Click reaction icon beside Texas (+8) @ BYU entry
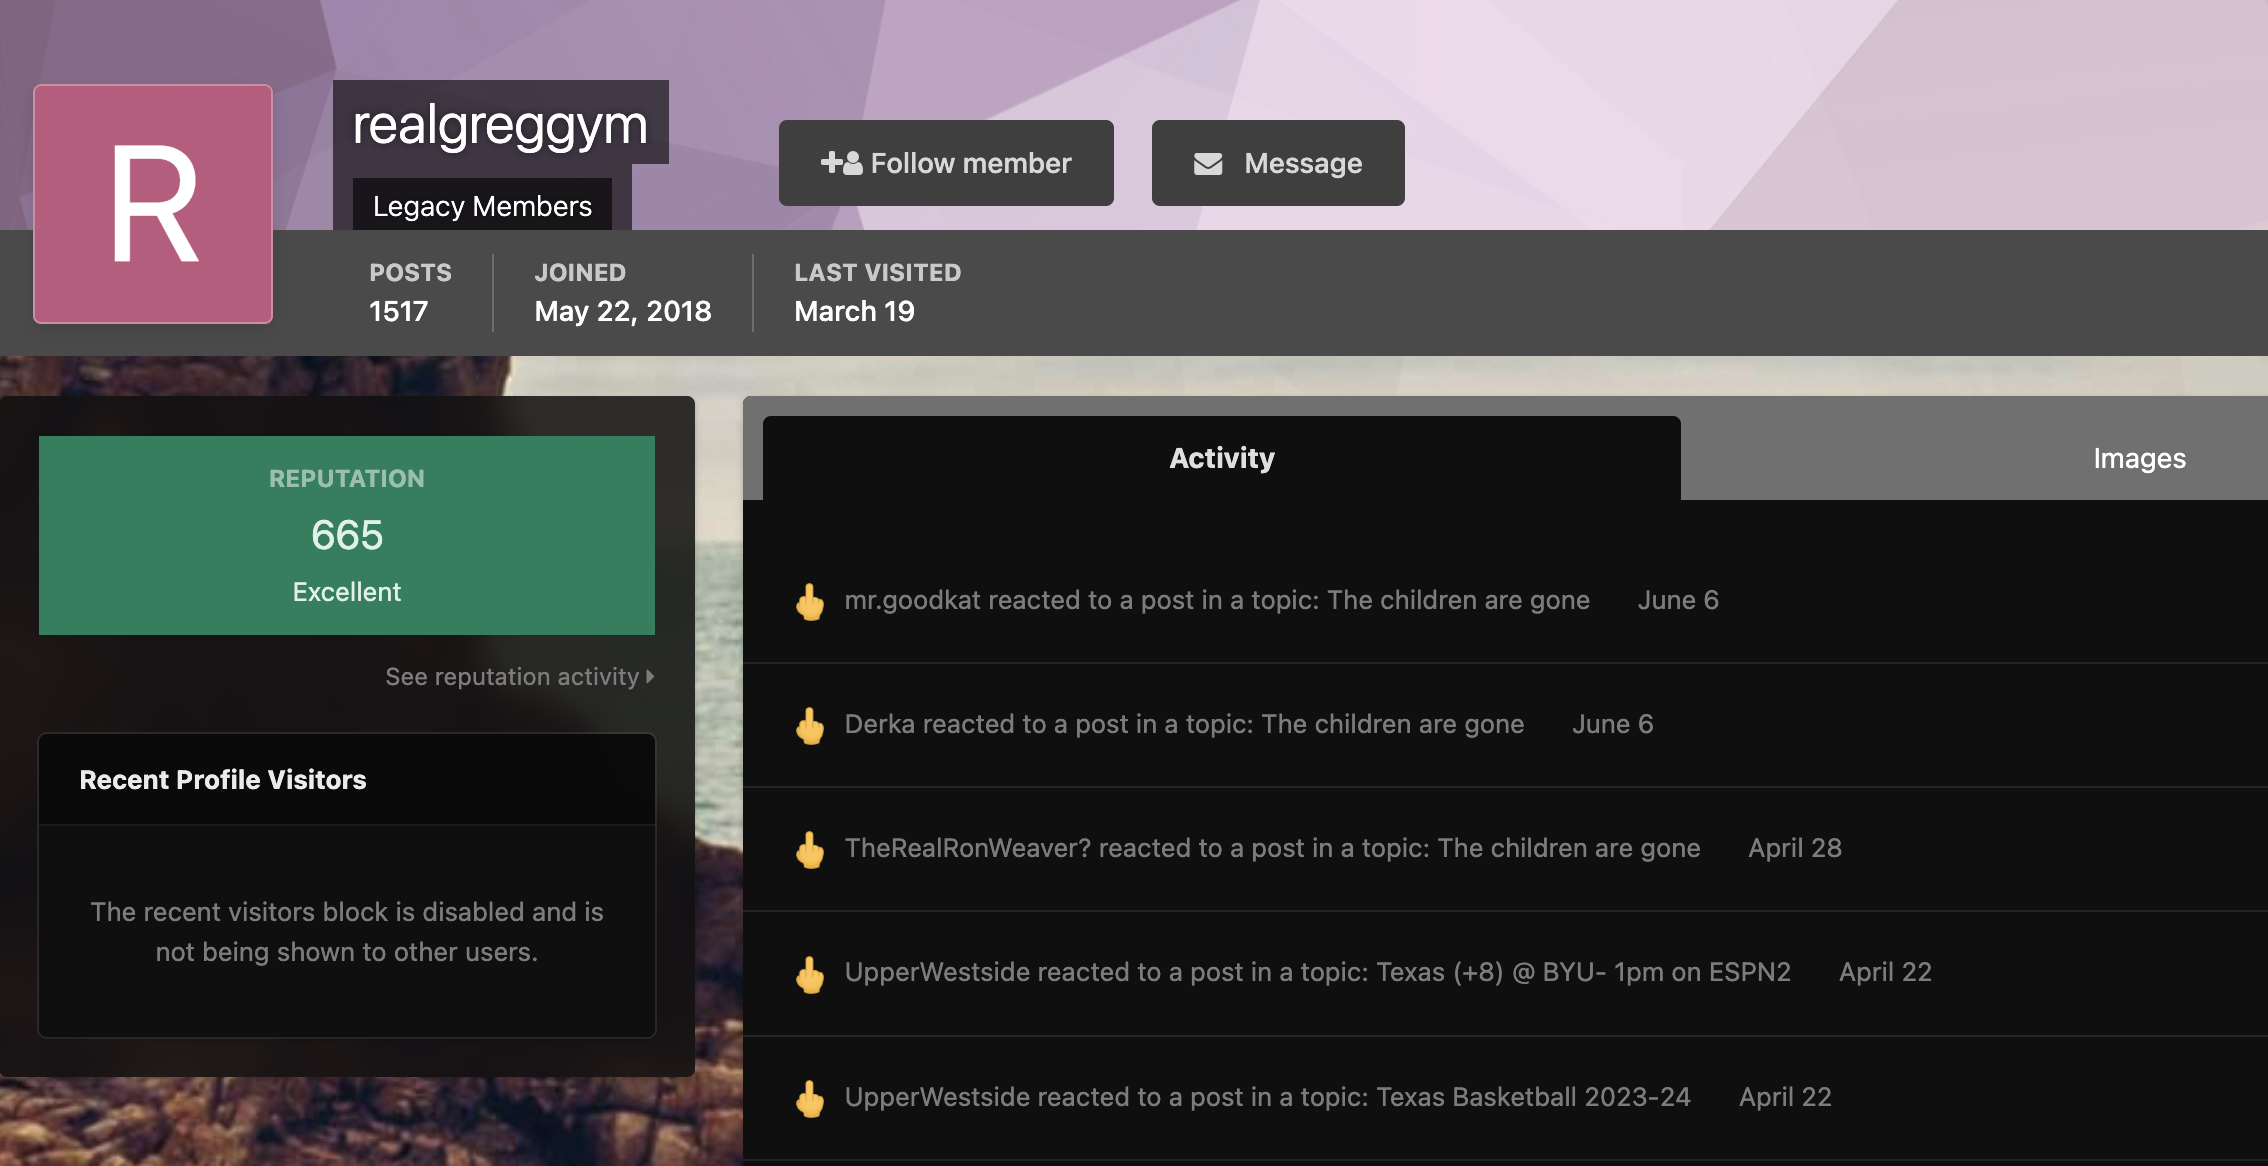Viewport: 2268px width, 1166px height. [x=810, y=975]
